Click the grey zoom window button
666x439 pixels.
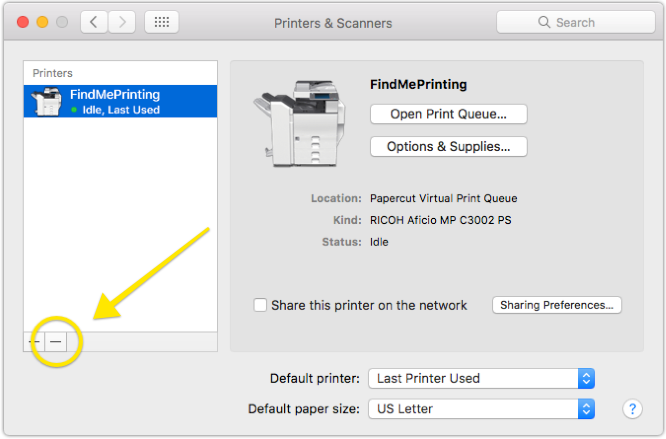tap(62, 22)
